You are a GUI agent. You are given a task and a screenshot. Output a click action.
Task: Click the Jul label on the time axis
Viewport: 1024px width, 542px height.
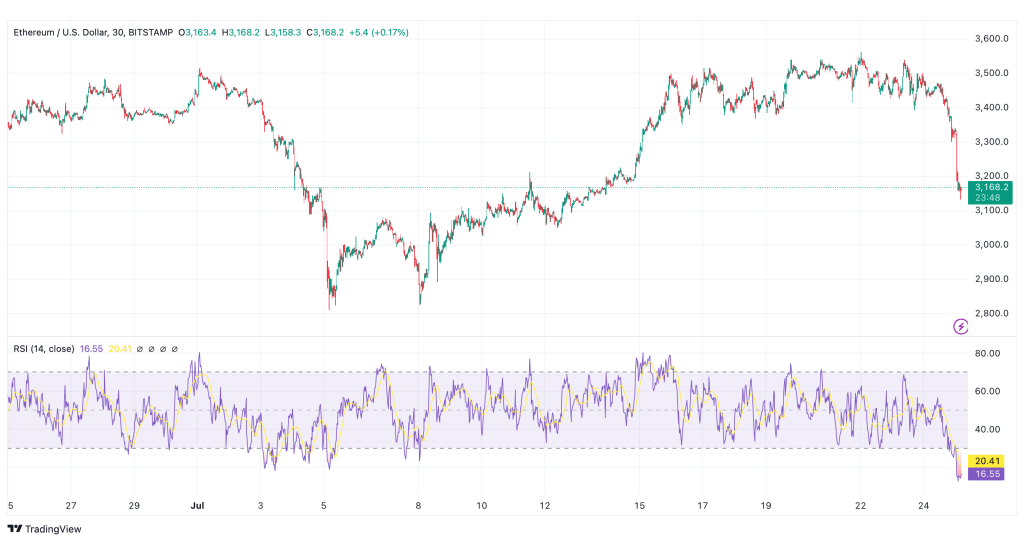pos(197,505)
